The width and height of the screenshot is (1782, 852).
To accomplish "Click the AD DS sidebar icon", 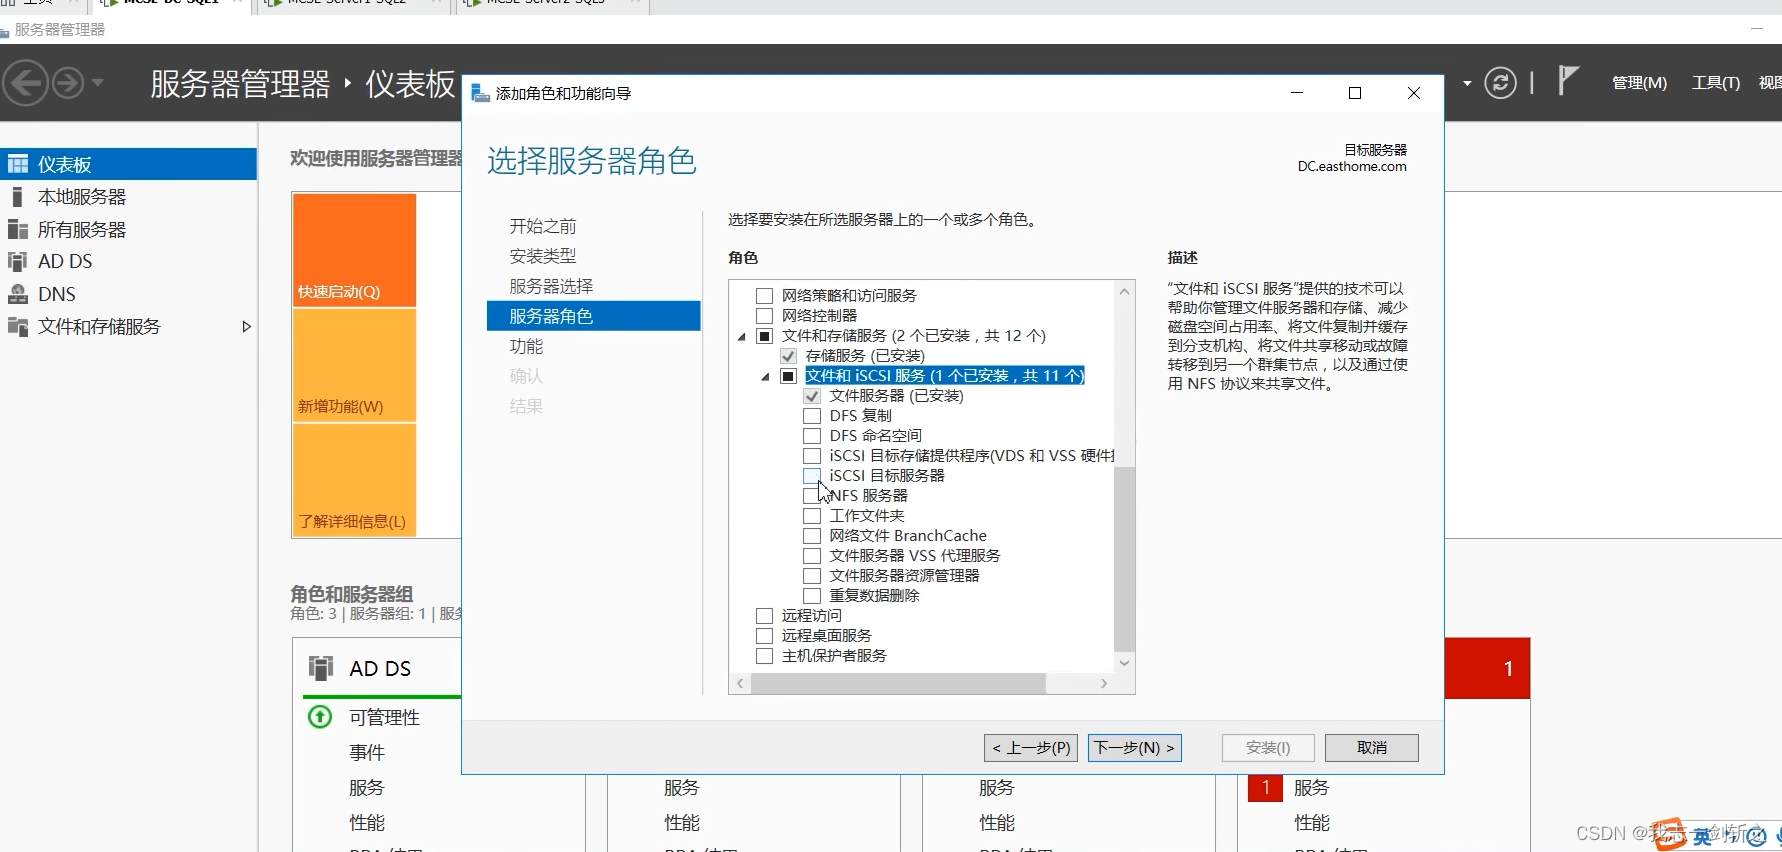I will pos(18,261).
